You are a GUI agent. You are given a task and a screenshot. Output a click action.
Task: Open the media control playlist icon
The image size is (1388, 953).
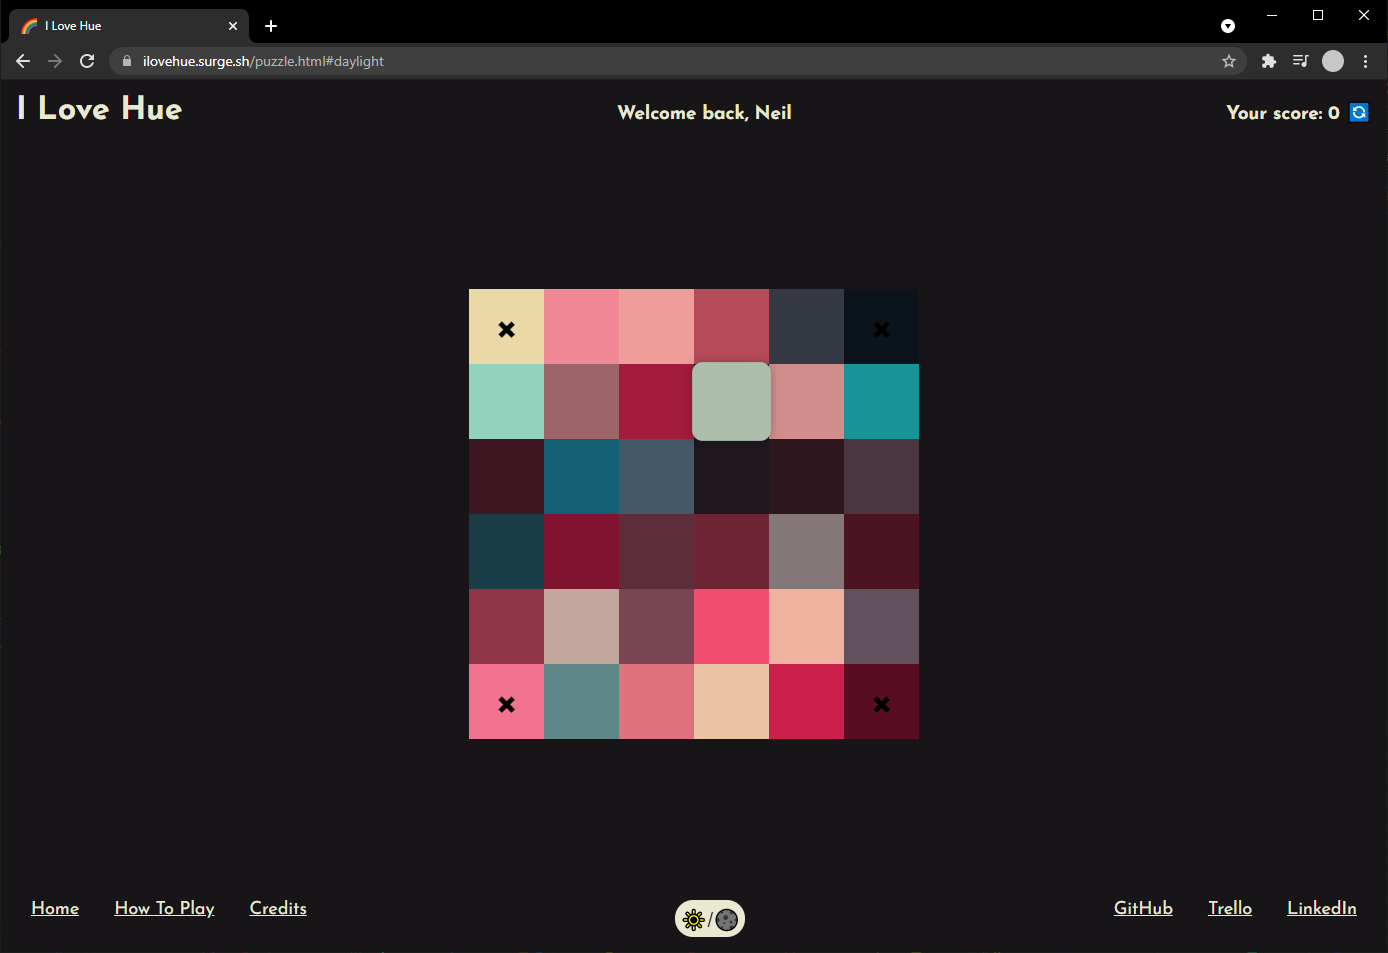[x=1300, y=61]
